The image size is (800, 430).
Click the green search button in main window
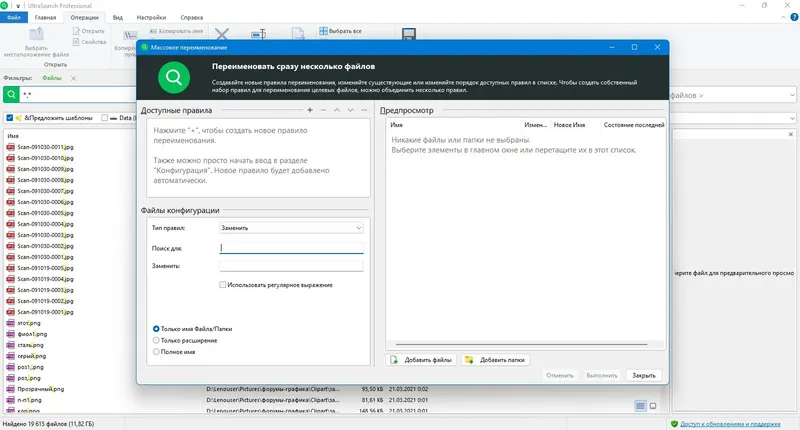click(11, 94)
